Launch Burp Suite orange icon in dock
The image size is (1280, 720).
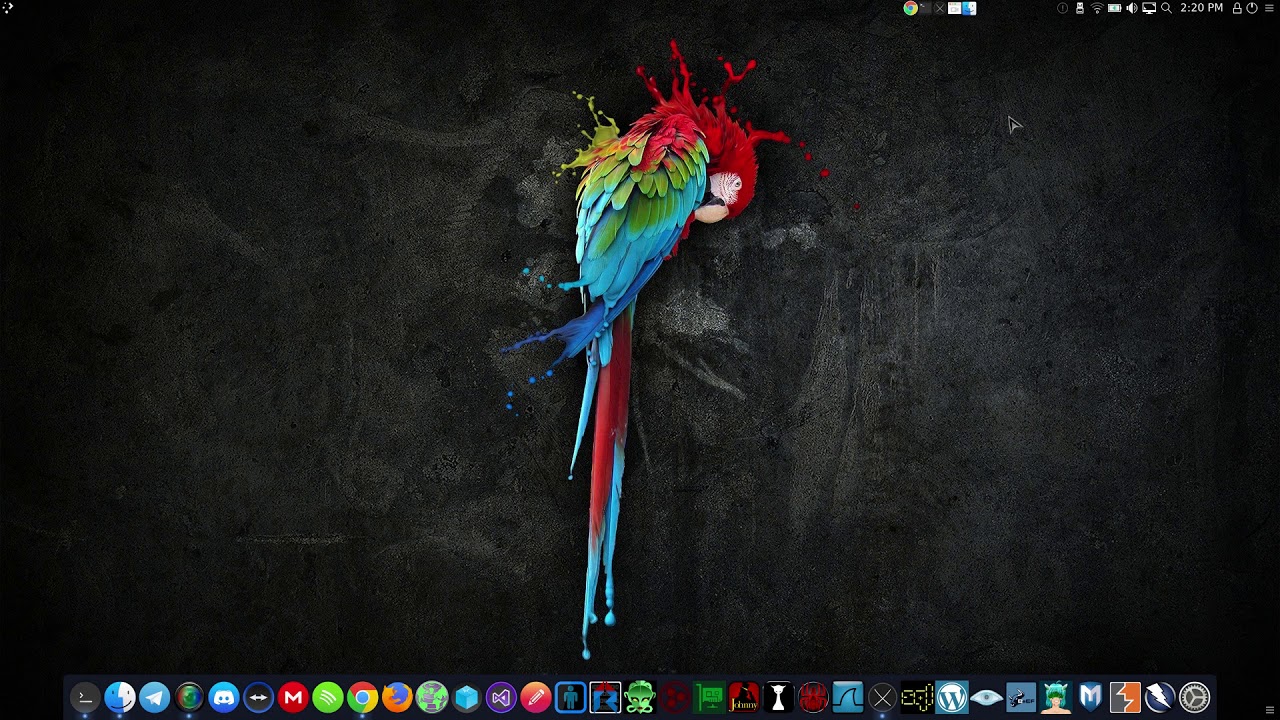pyautogui.click(x=1125, y=697)
